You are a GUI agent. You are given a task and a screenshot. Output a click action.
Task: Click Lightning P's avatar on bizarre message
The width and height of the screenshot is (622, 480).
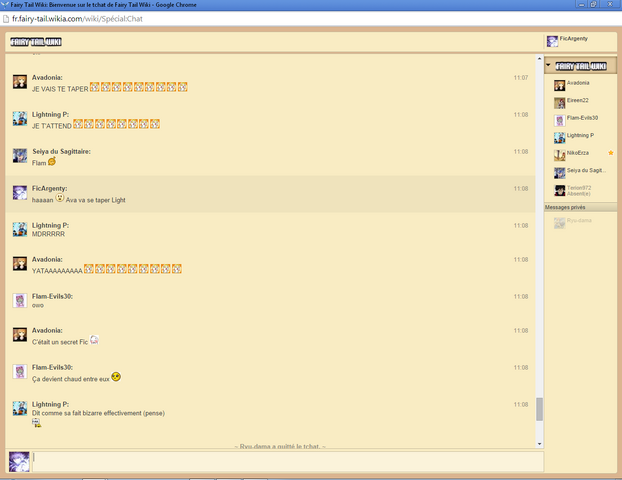(20, 408)
